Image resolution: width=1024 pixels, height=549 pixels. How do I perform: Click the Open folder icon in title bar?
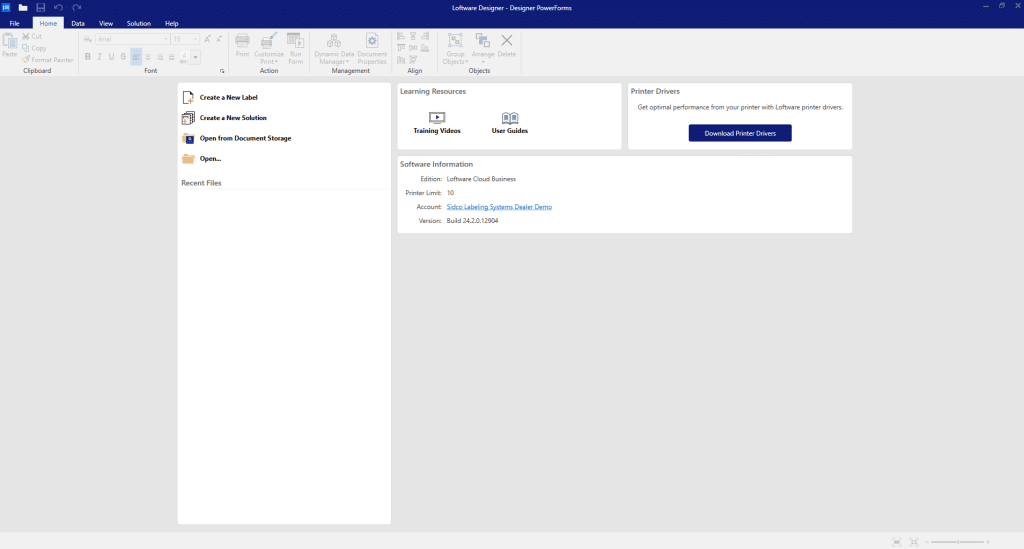(x=23, y=7)
